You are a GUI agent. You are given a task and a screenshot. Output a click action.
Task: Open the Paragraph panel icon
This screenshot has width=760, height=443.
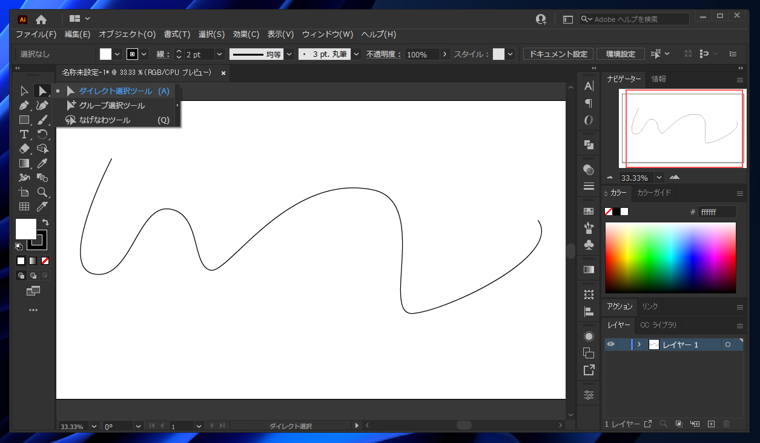(x=589, y=103)
